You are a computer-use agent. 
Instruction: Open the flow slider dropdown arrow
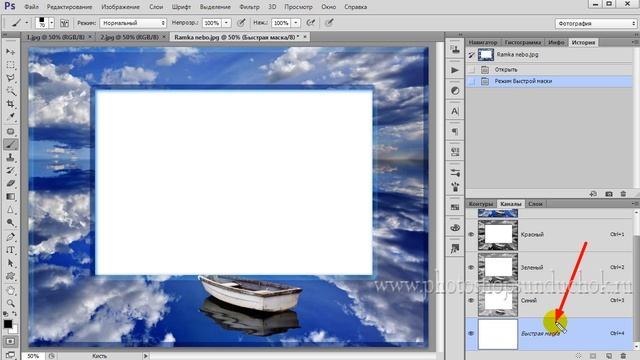[x=296, y=23]
